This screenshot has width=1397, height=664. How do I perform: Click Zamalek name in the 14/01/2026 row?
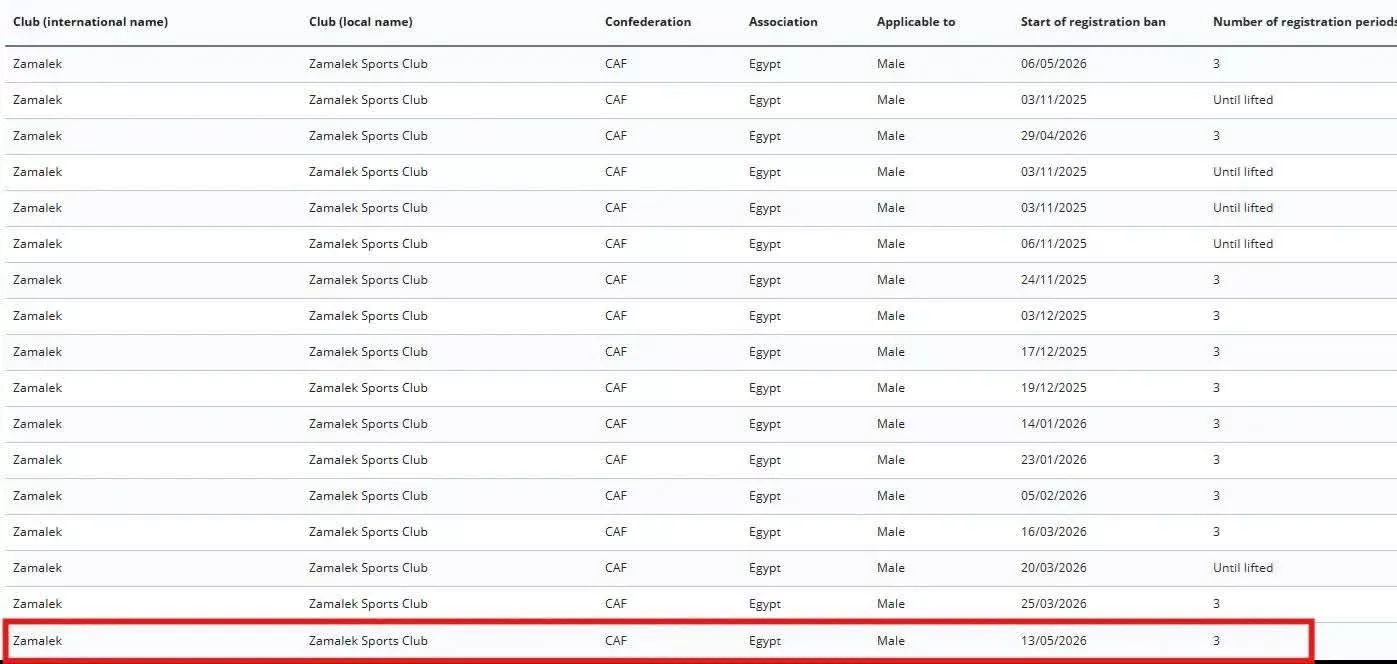[x=37, y=424]
